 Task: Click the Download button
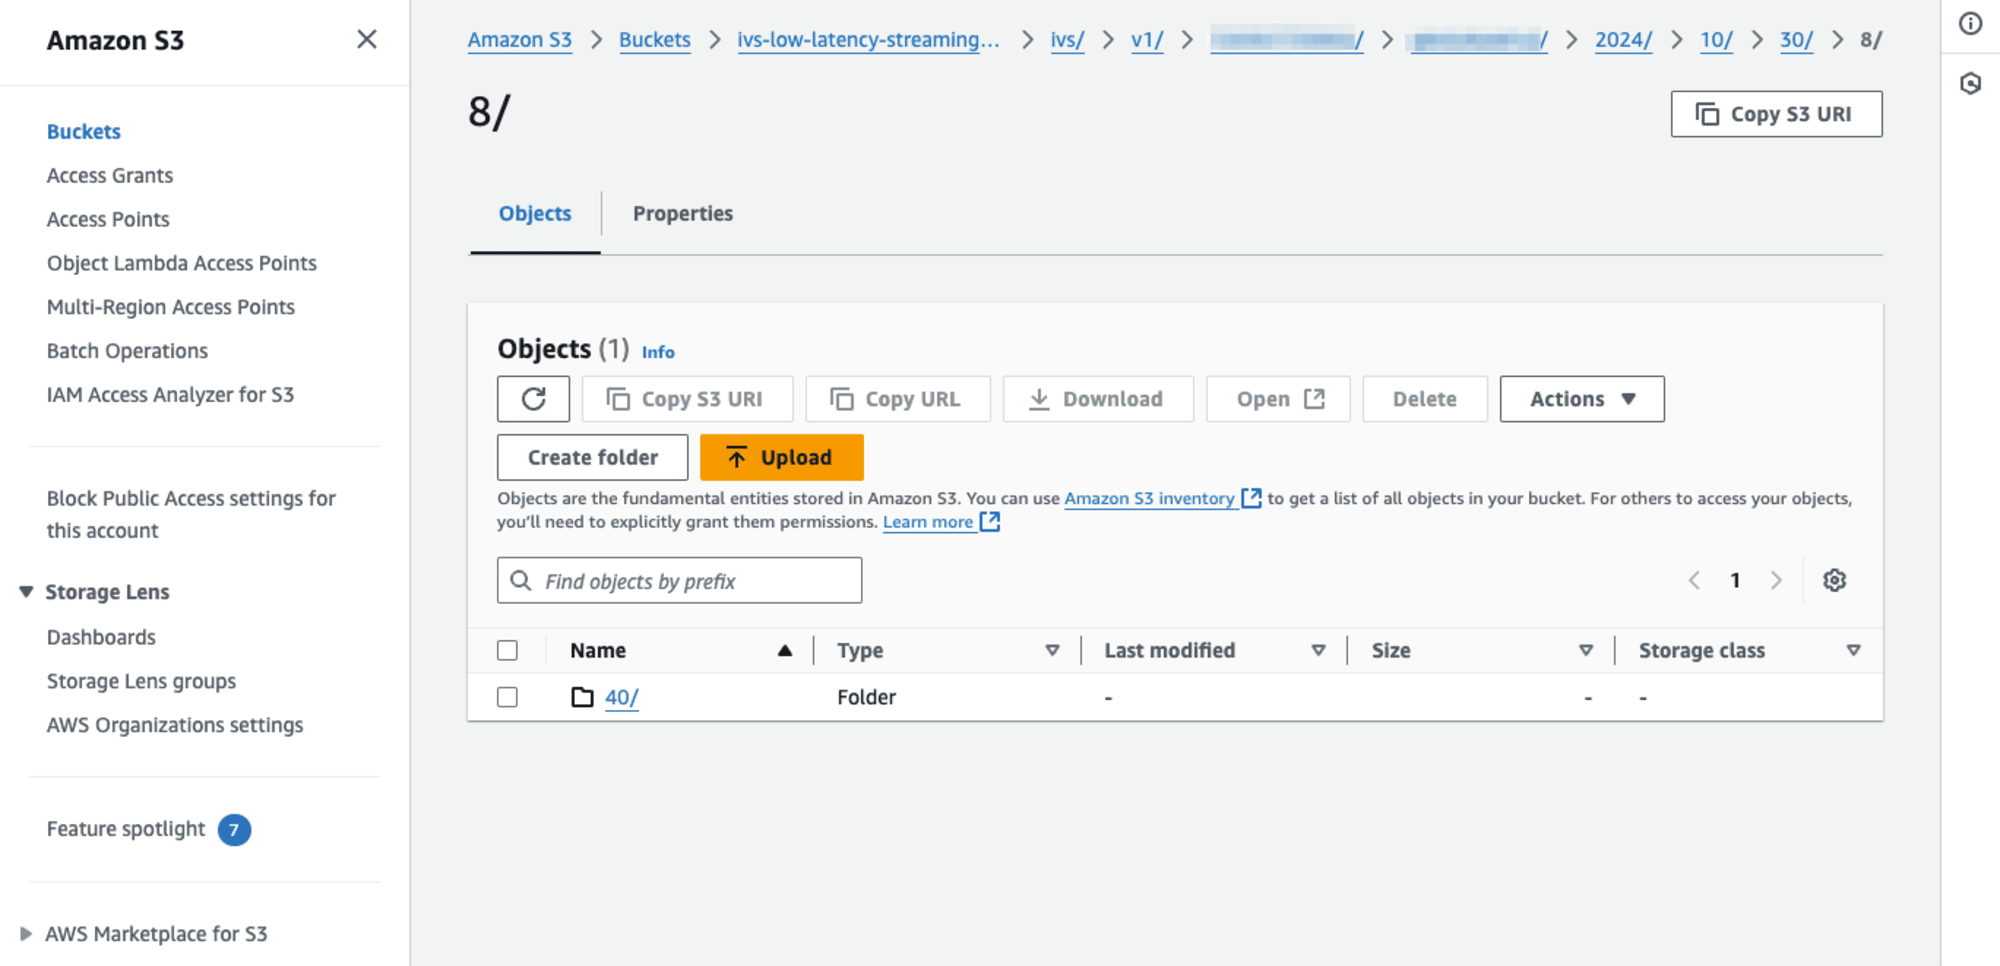click(1098, 399)
